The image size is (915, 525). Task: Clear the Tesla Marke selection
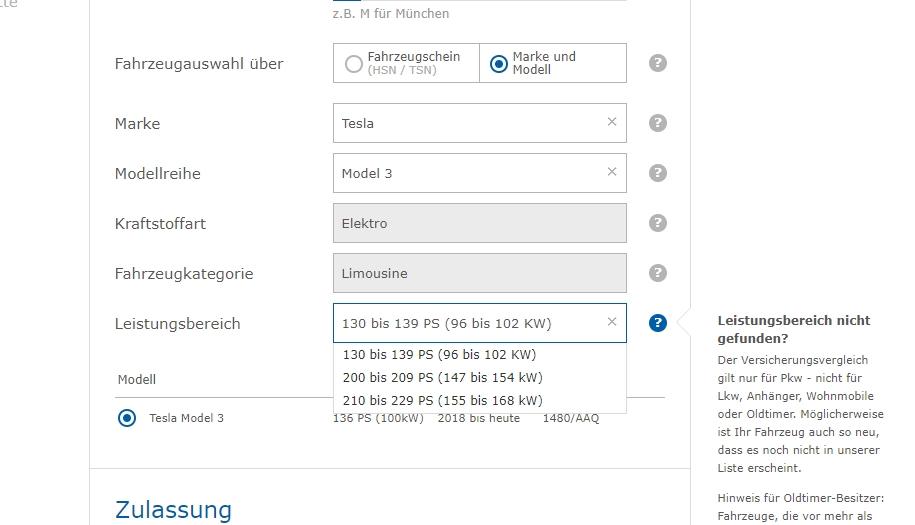612,121
